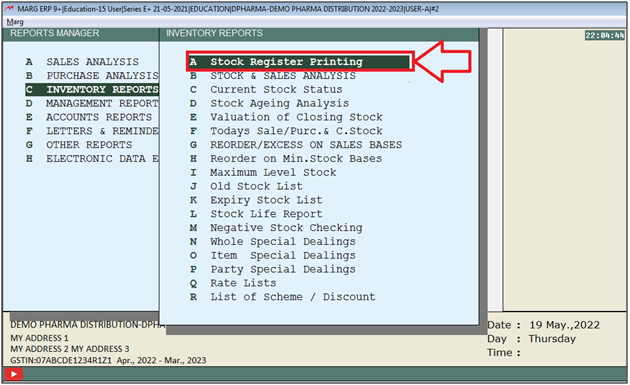Open LETTERS & REMINDERS entry
This screenshot has height=385, width=630.
[102, 131]
